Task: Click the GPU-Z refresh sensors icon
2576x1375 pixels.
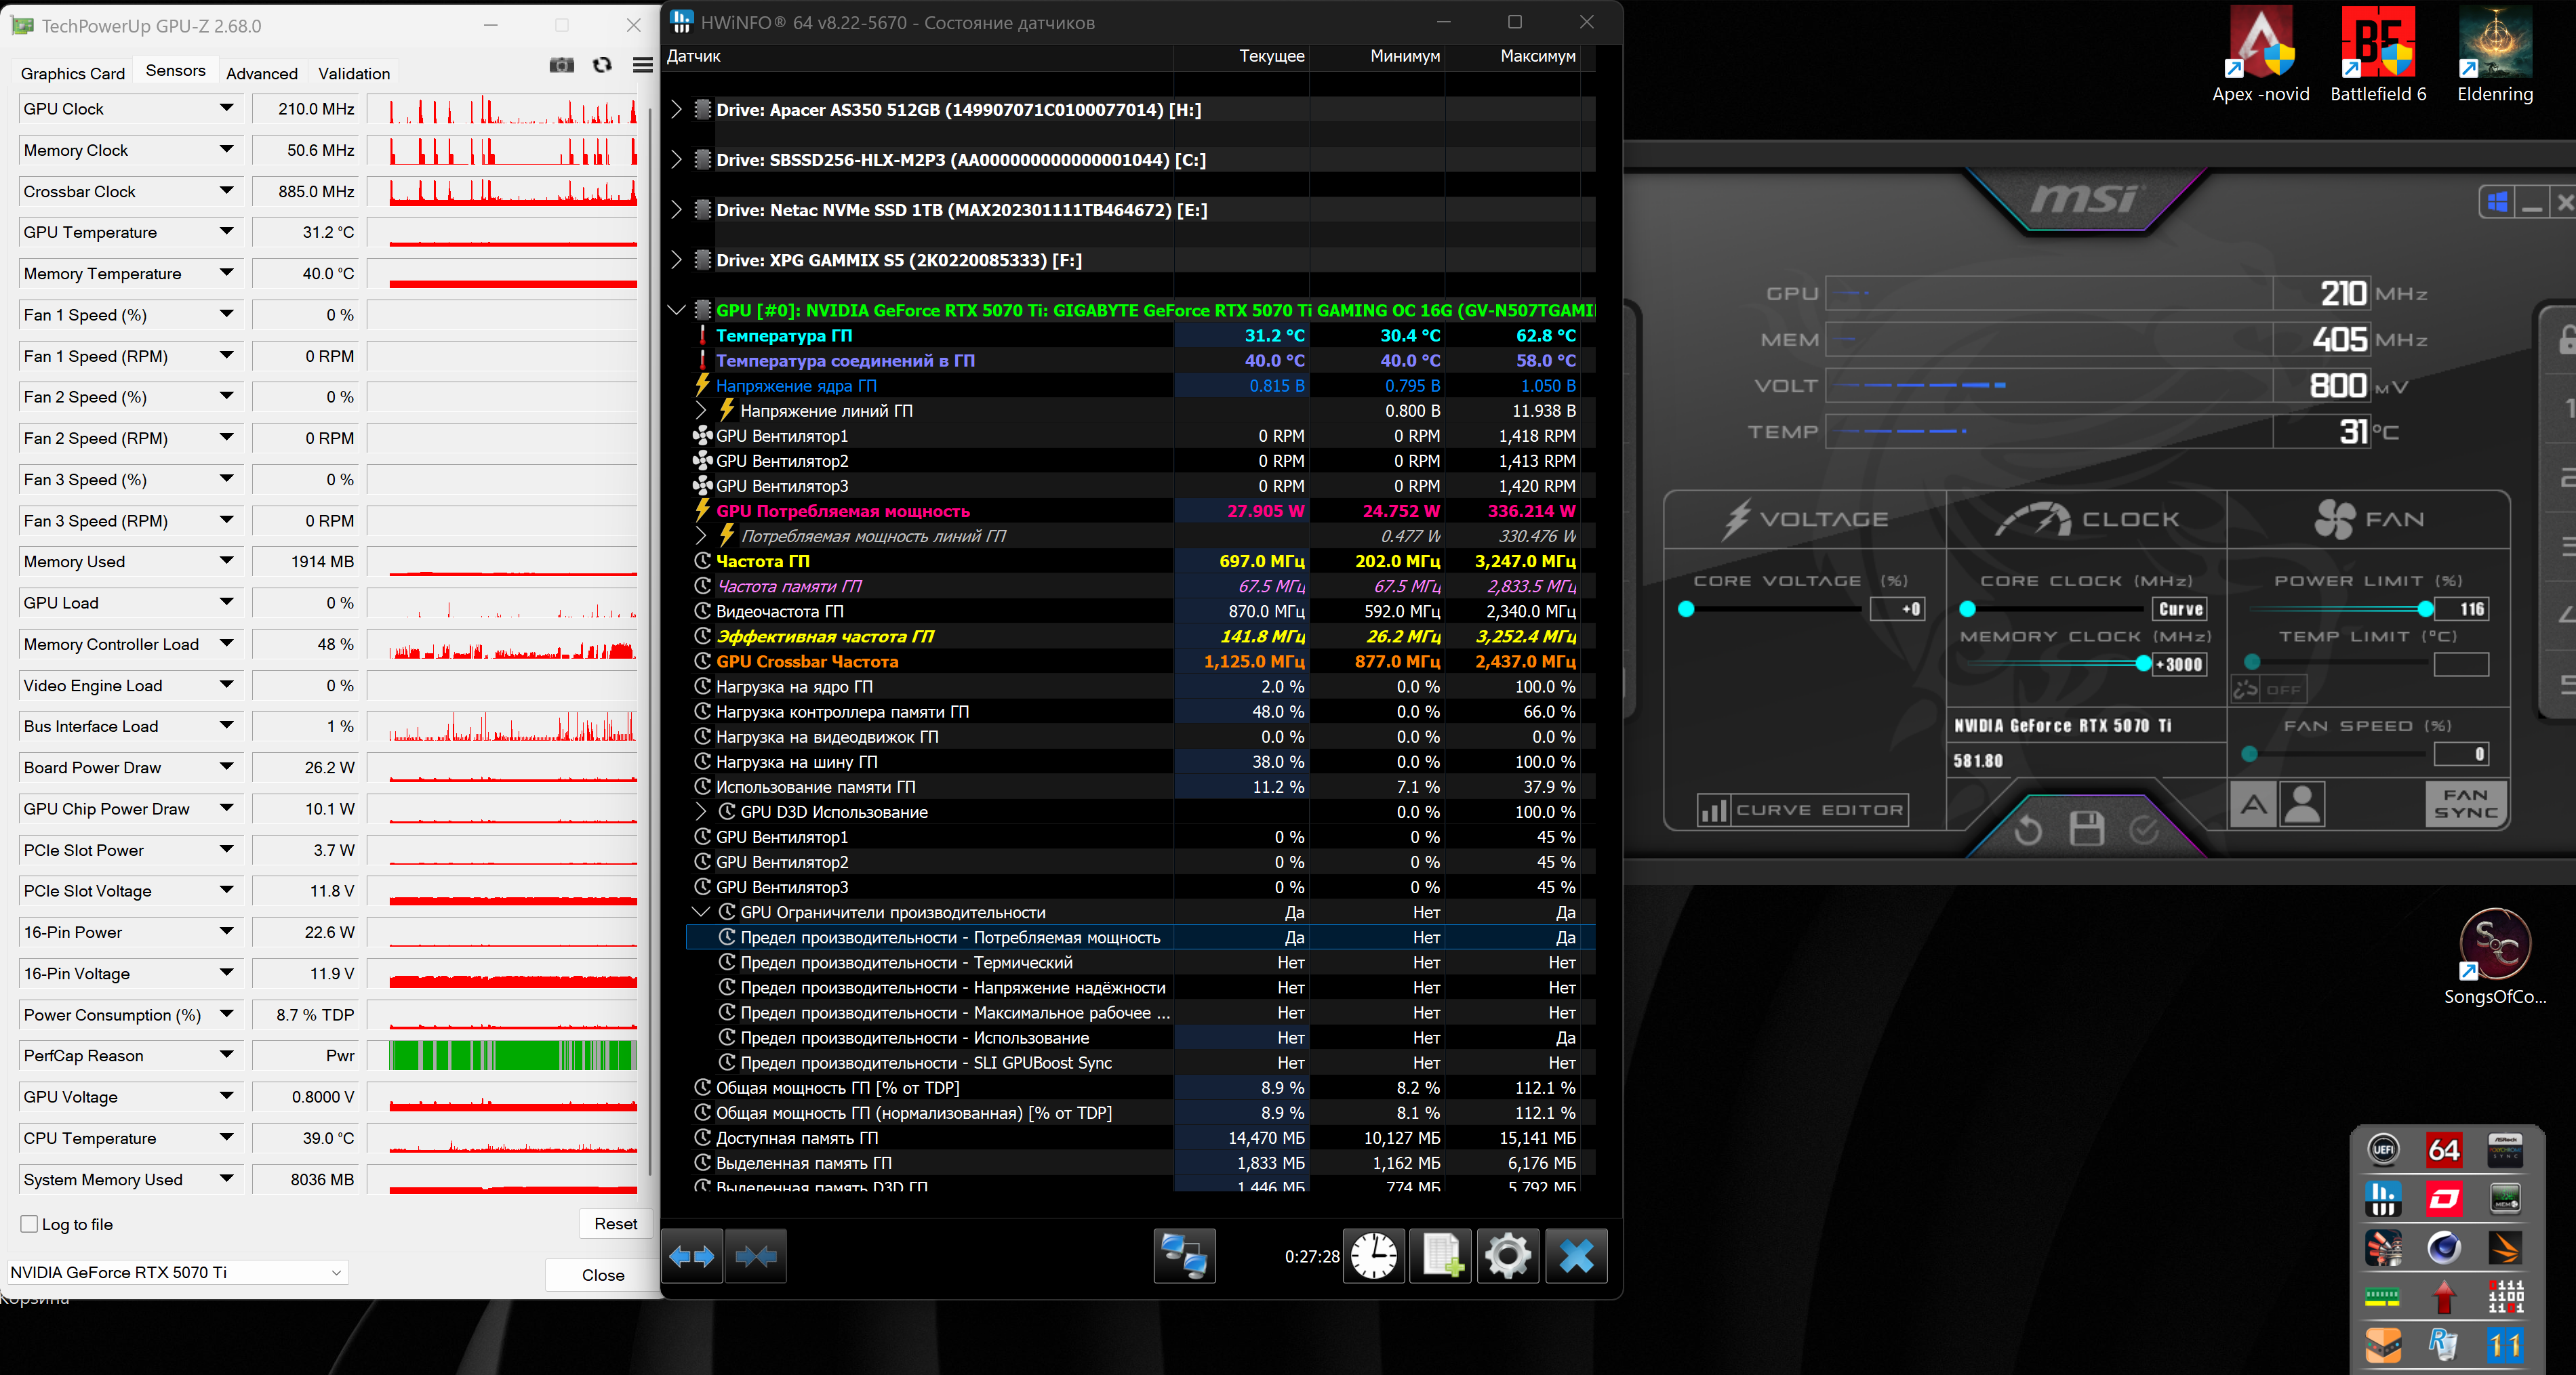Action: [602, 65]
